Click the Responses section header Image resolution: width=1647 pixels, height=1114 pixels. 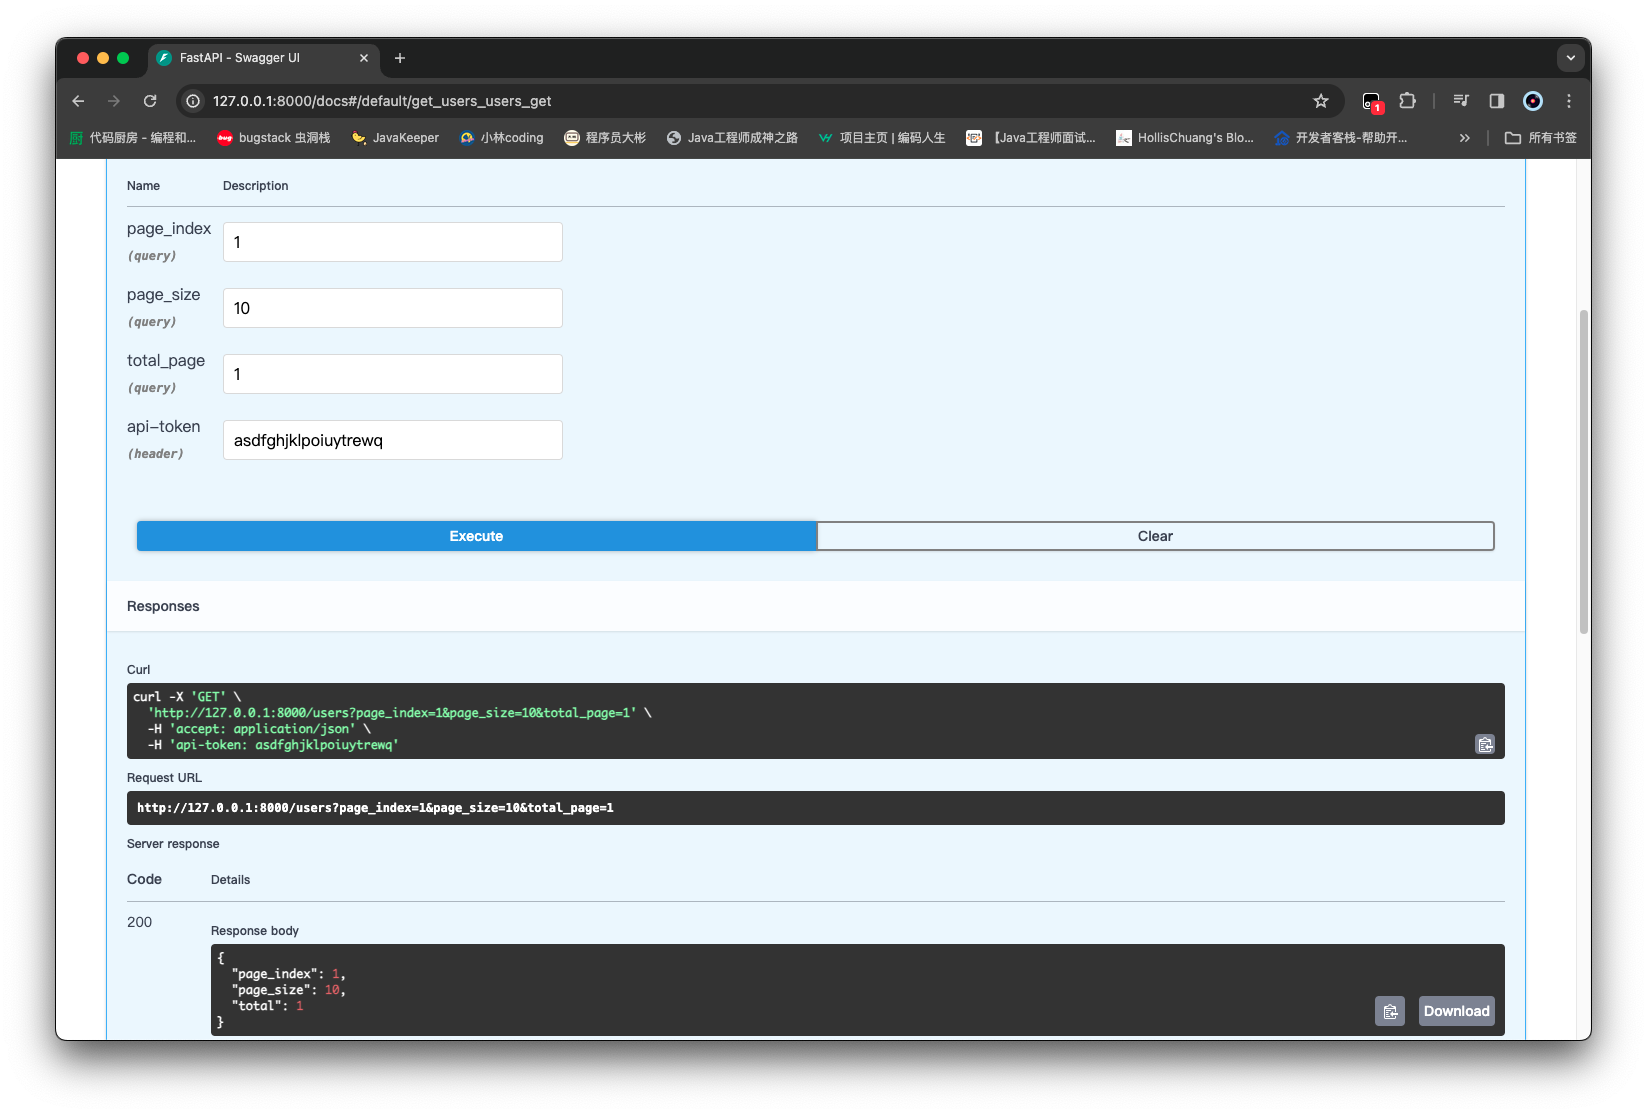(163, 606)
